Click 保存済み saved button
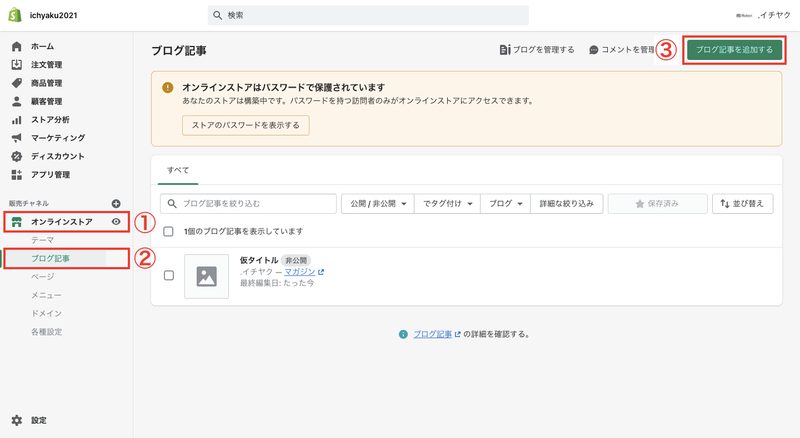Screen dimensions: 800x438 [657, 204]
